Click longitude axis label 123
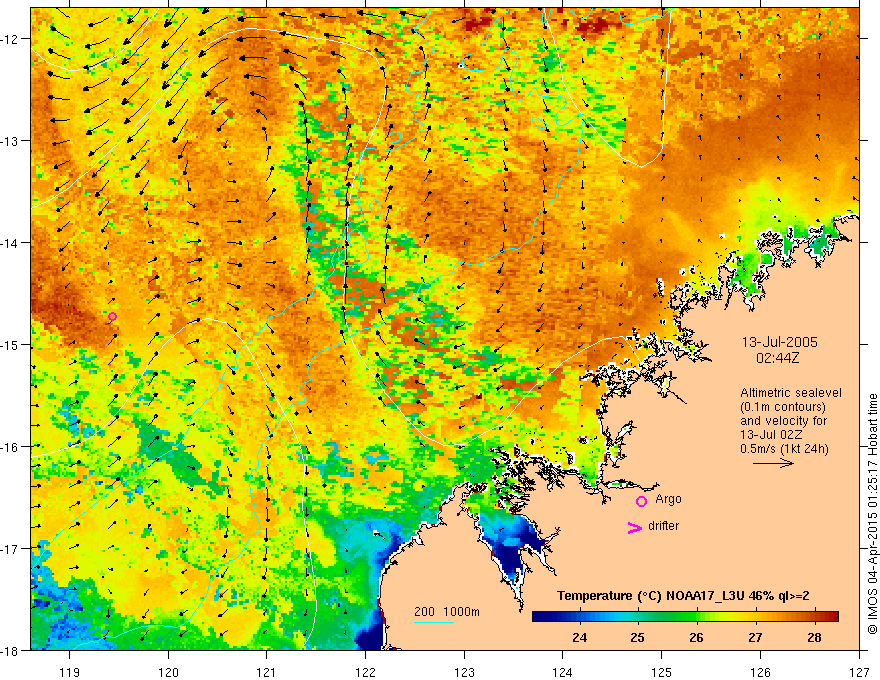 (x=464, y=672)
